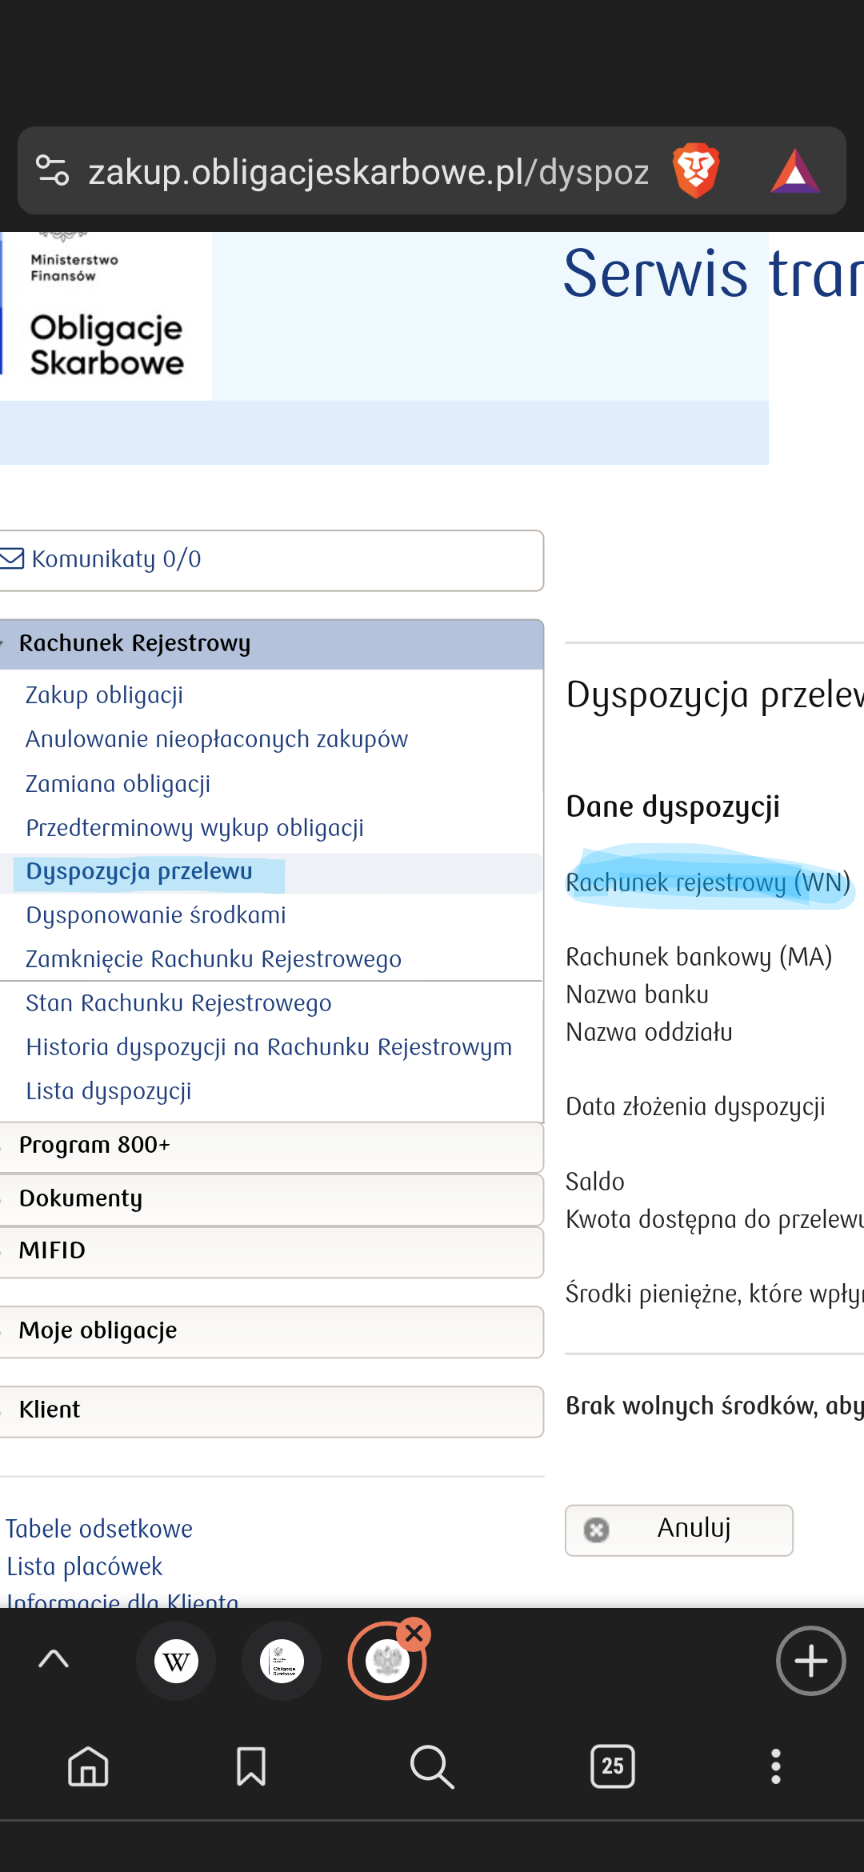Tap the bookmark icon in bottom bar

[x=251, y=1767]
